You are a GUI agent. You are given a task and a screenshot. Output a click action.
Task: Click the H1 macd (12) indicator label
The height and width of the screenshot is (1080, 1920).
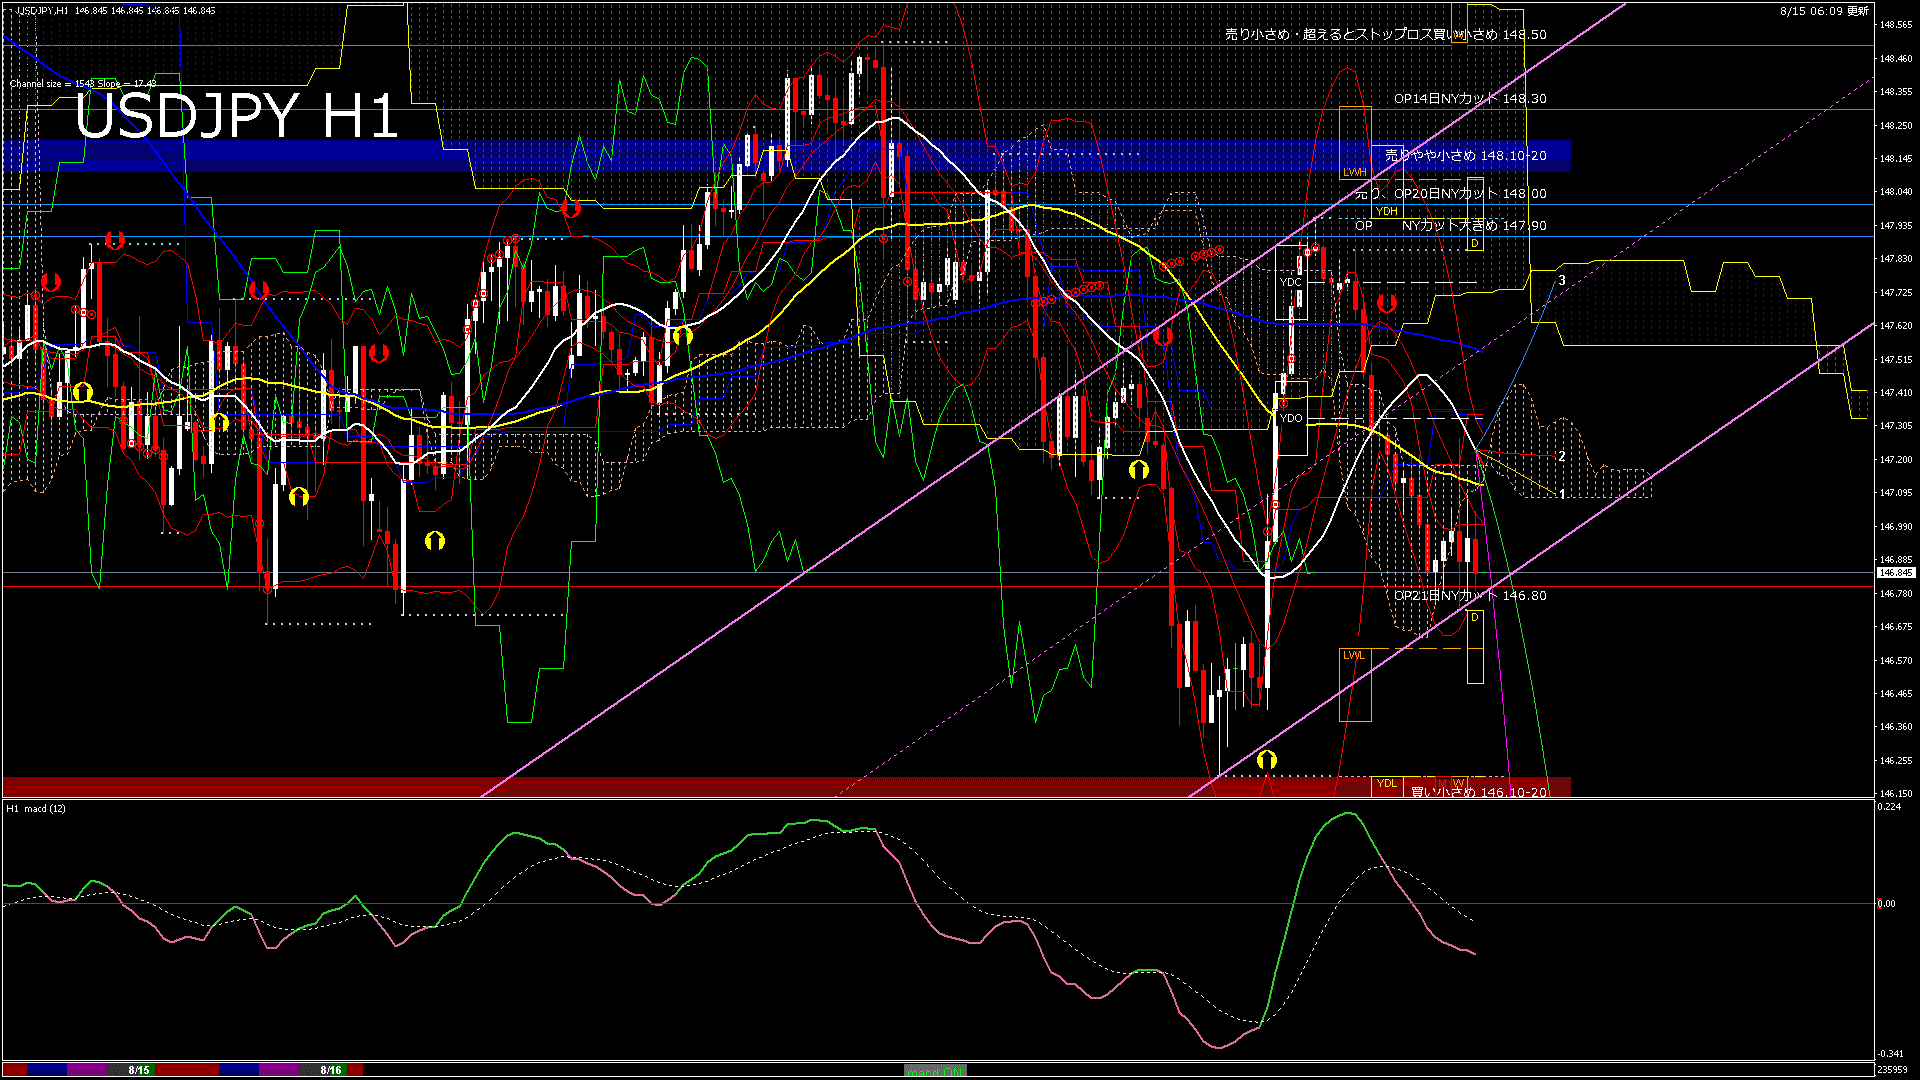tap(36, 808)
